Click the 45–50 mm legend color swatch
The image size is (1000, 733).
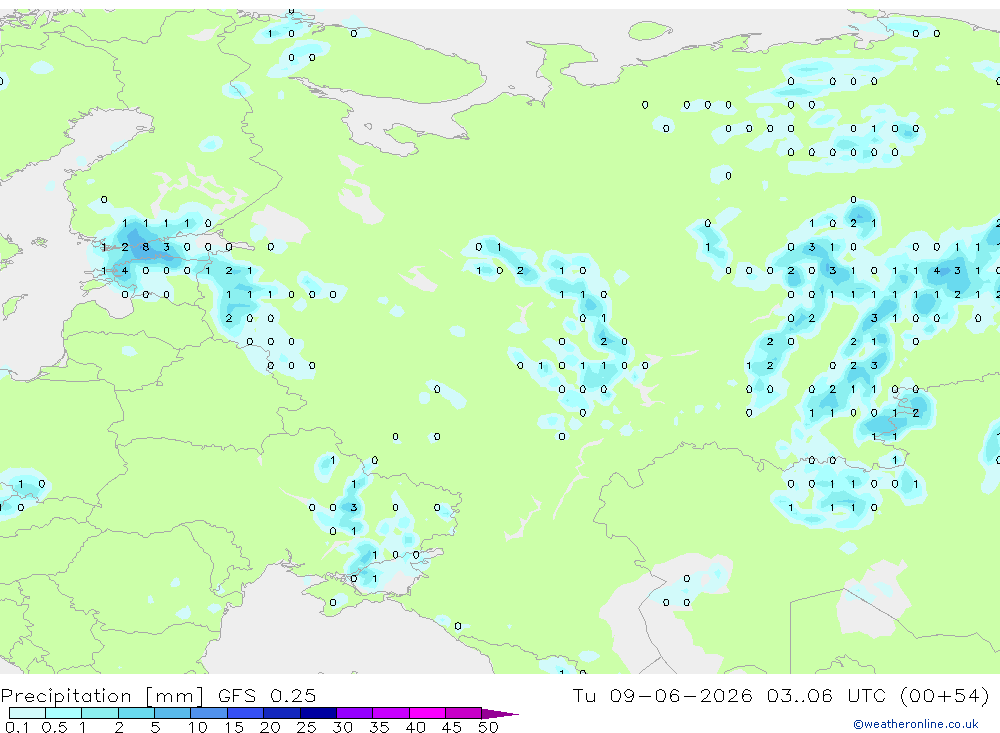[x=464, y=713]
